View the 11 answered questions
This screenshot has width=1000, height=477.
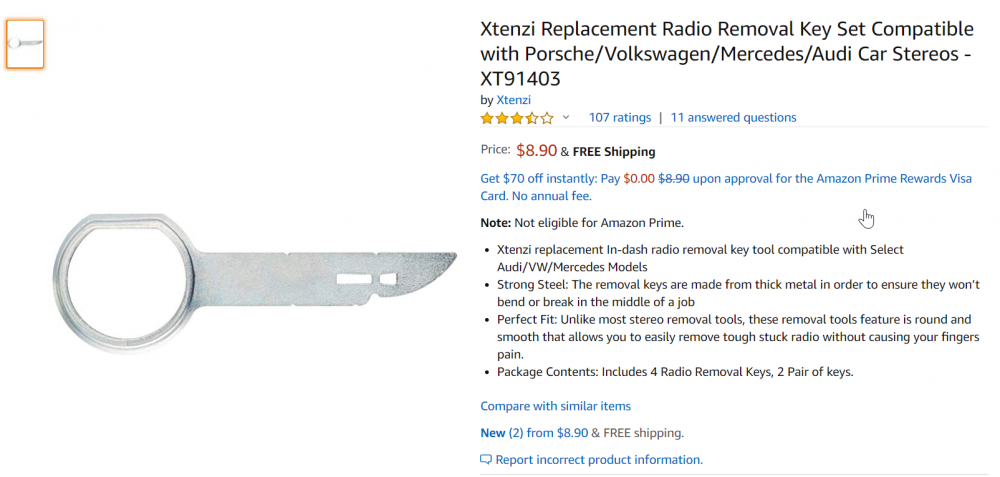(x=733, y=118)
